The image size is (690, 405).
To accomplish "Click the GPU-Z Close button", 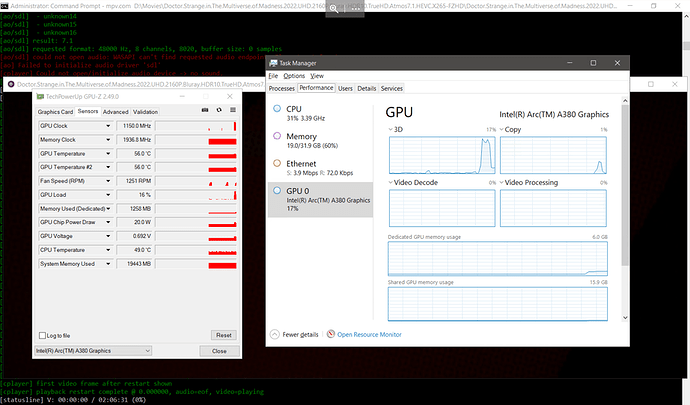I will click(219, 351).
